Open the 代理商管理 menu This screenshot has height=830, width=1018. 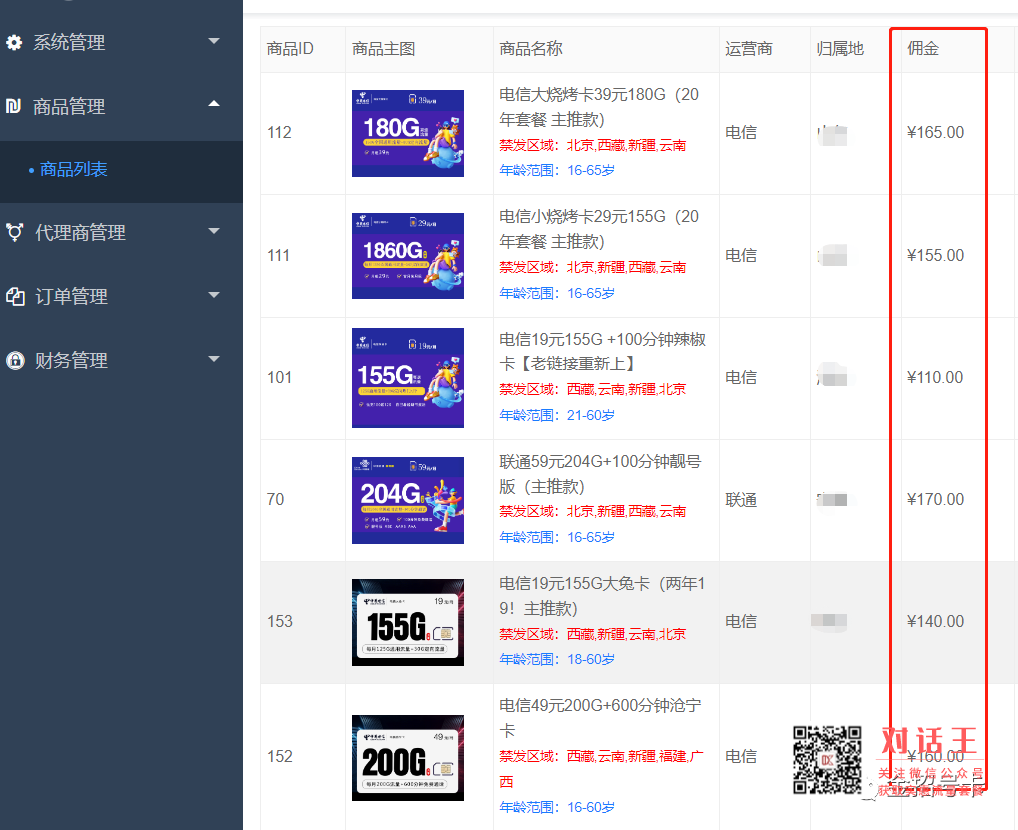tap(121, 232)
